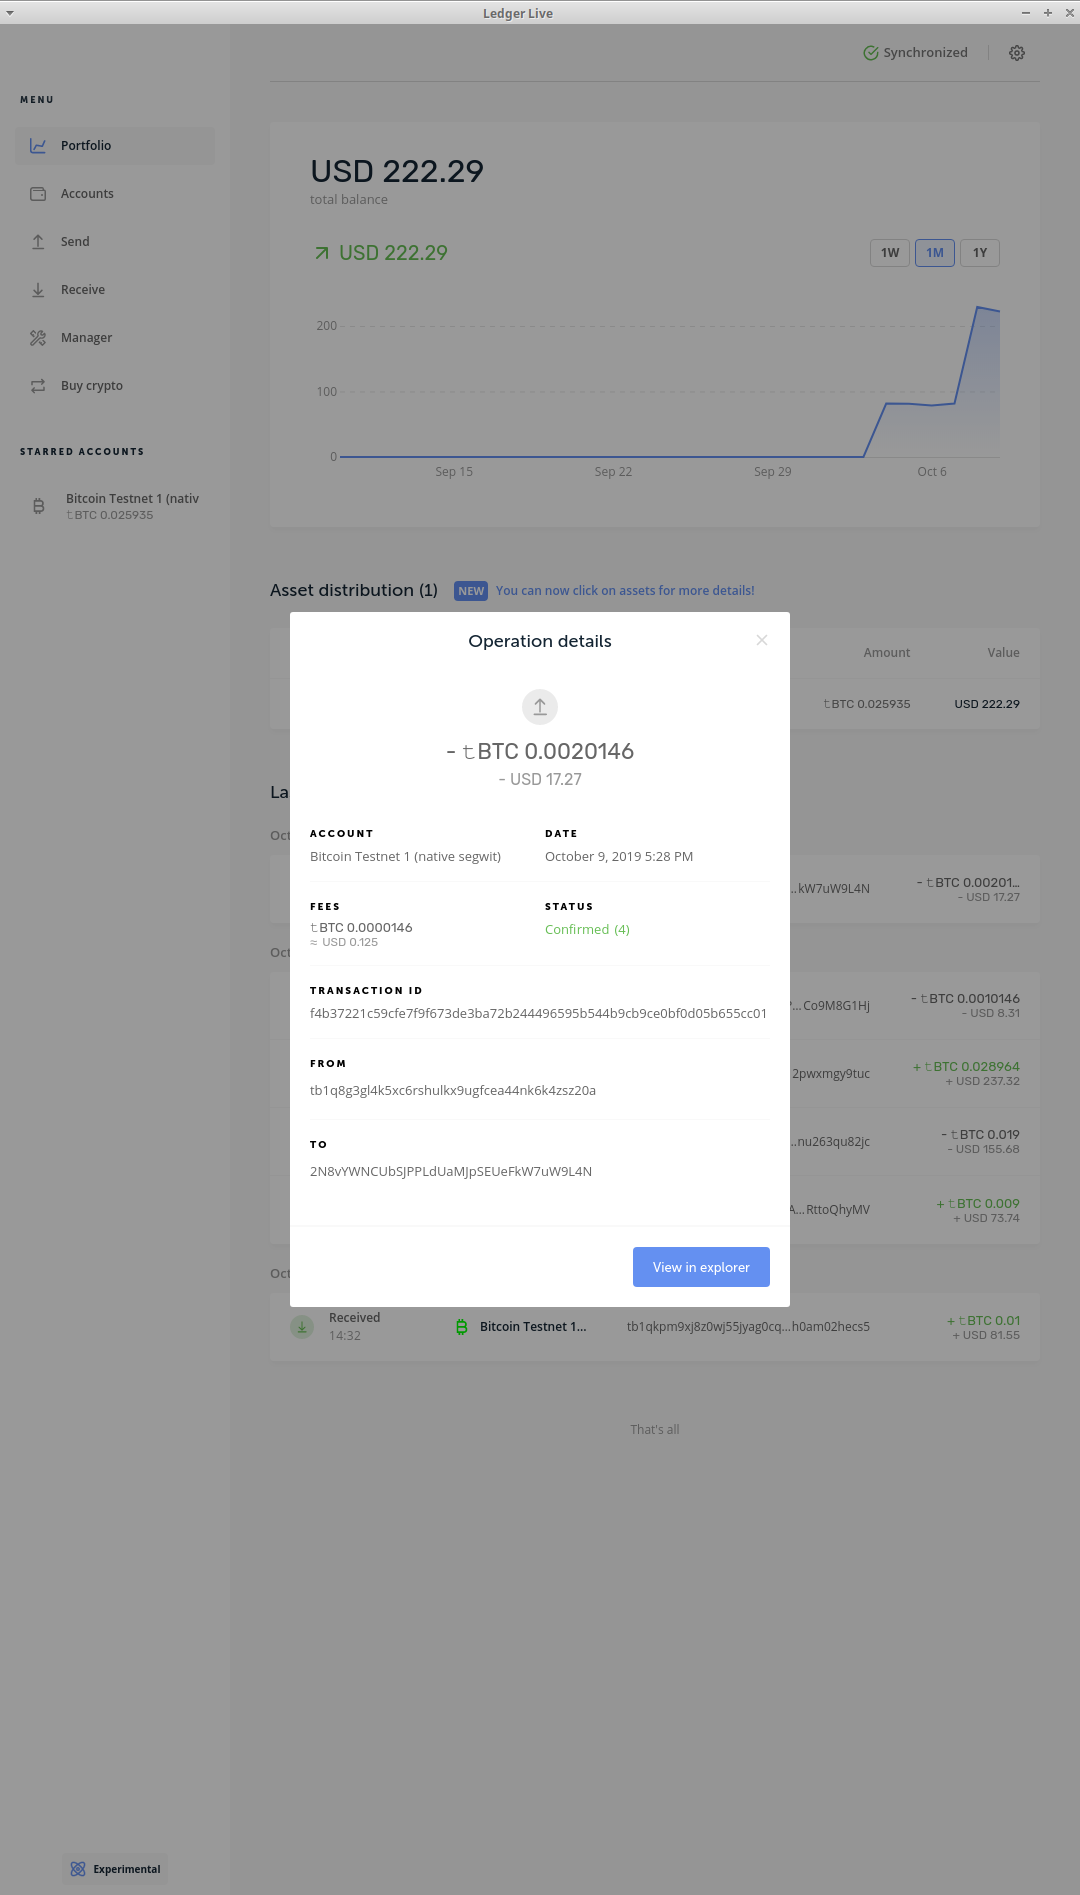Select 1W chart range
Image resolution: width=1080 pixels, height=1895 pixels.
click(x=890, y=253)
